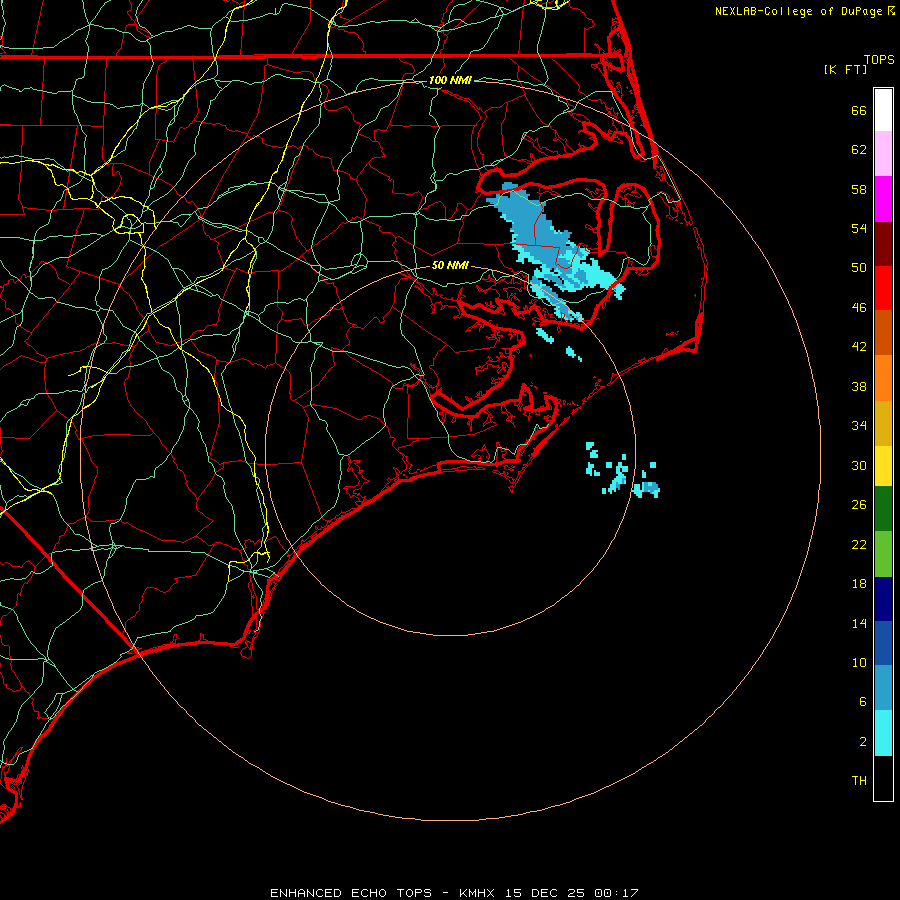Click the legend value 34

pyautogui.click(x=859, y=426)
